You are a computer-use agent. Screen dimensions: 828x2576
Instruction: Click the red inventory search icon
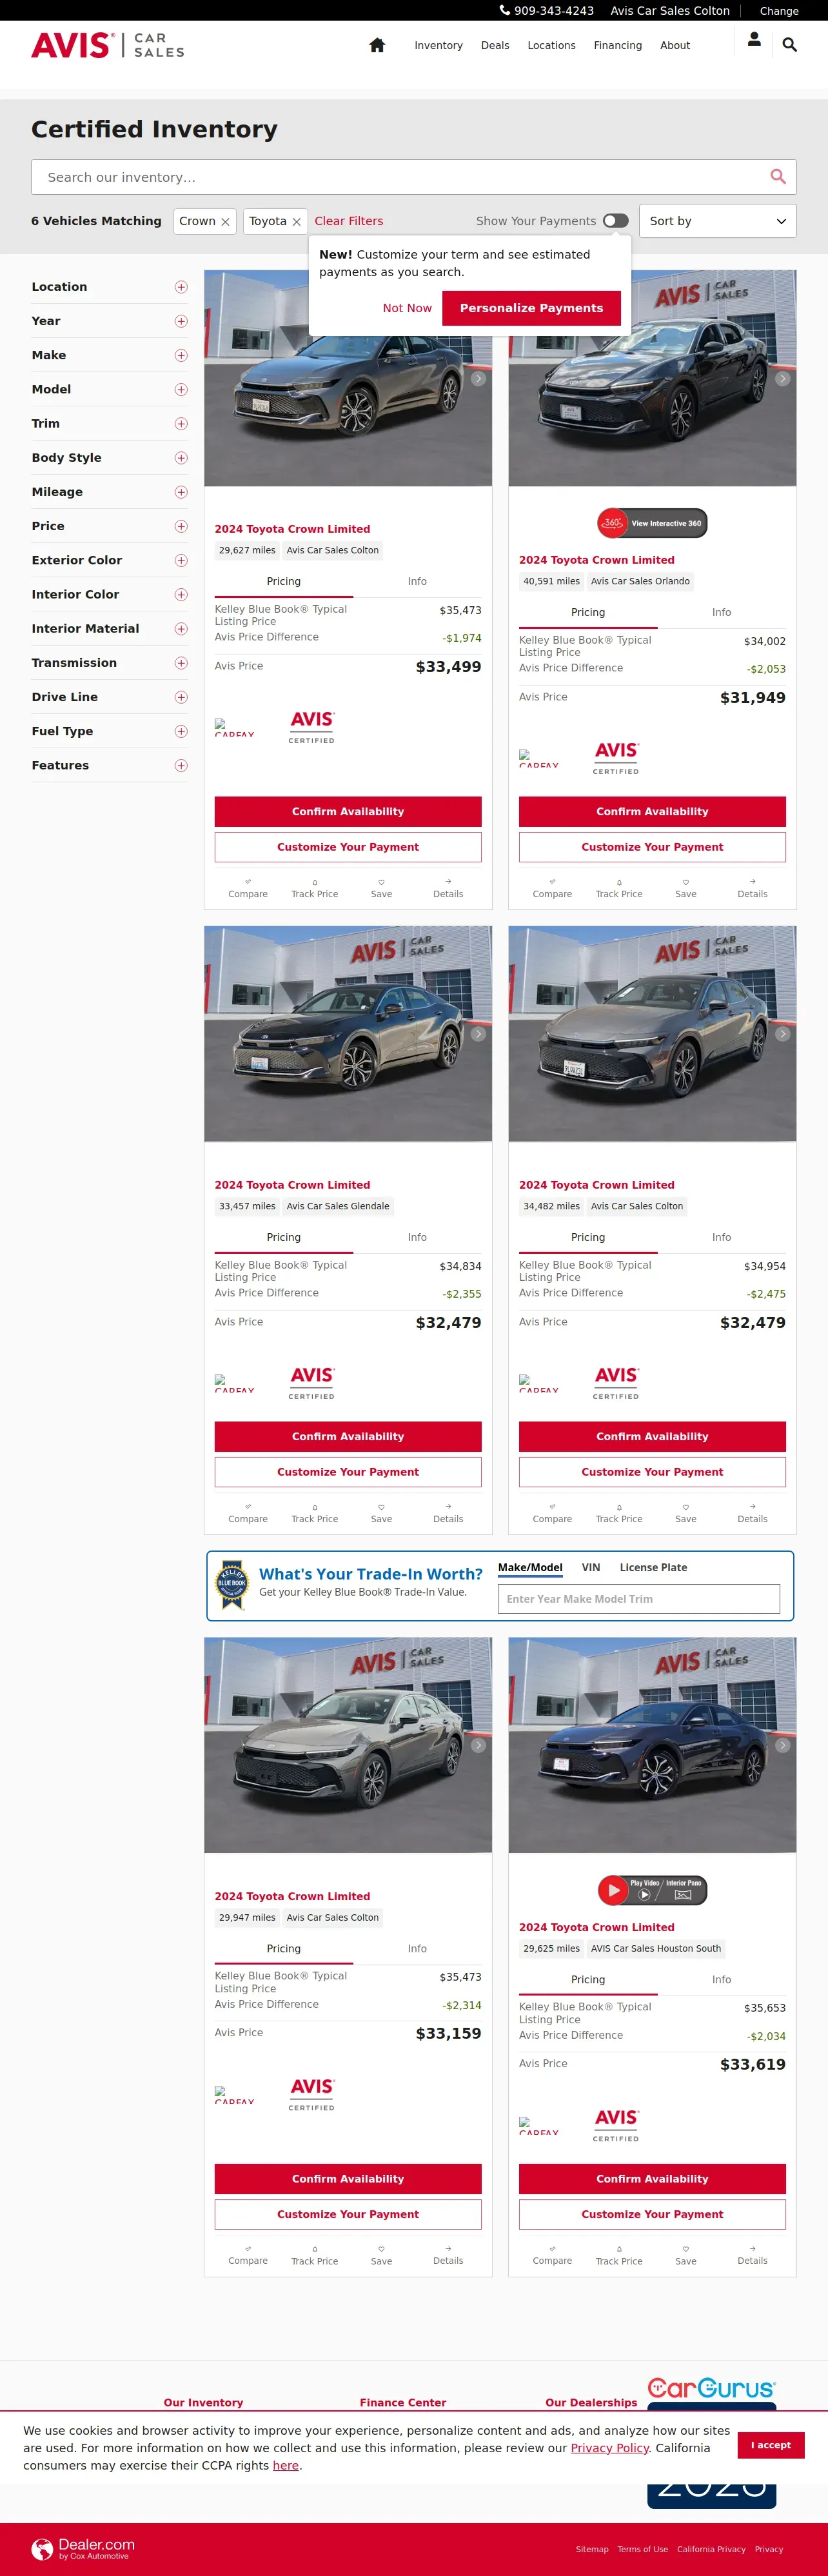[x=777, y=177]
